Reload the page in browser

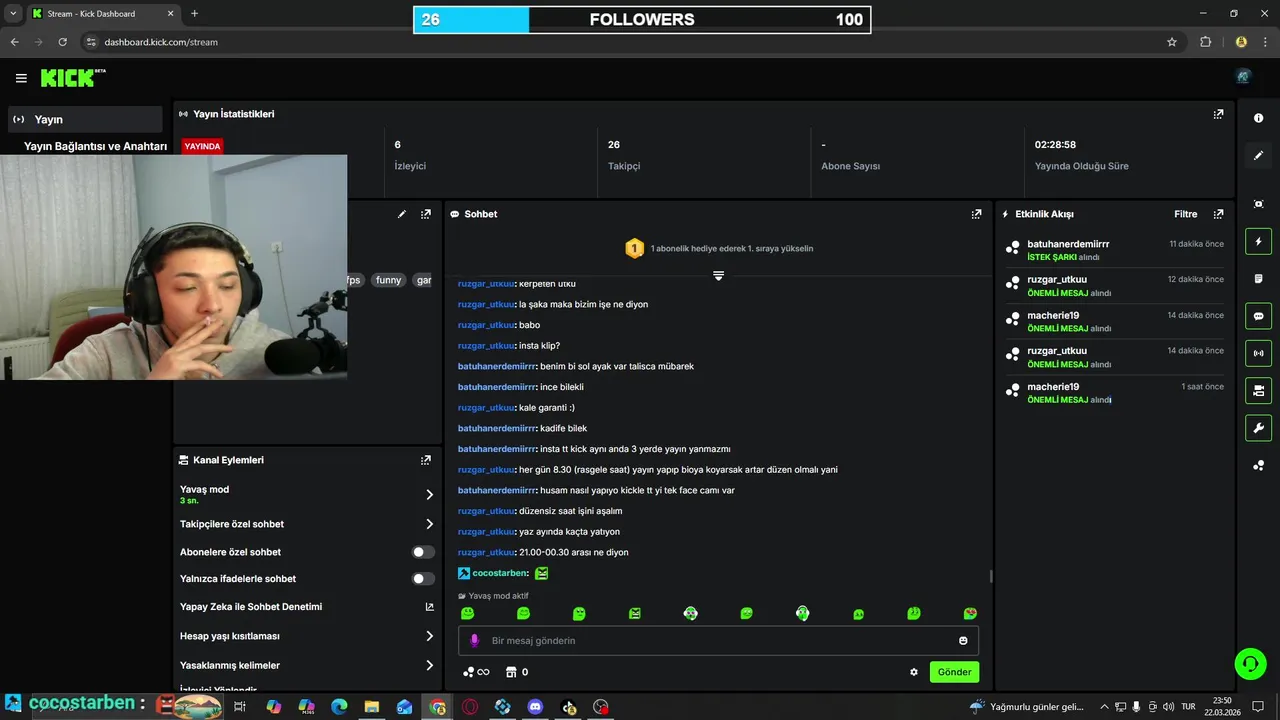click(62, 42)
